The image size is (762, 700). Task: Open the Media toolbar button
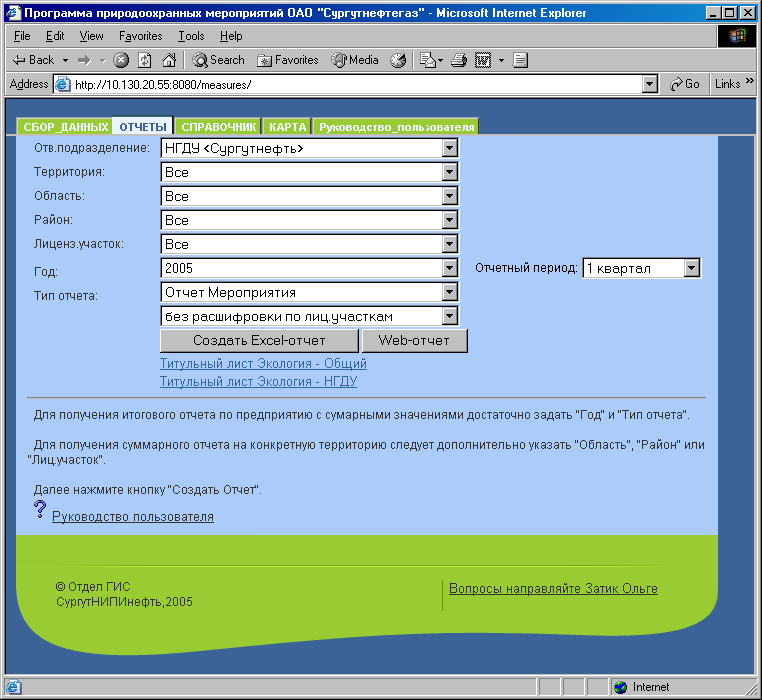point(355,60)
